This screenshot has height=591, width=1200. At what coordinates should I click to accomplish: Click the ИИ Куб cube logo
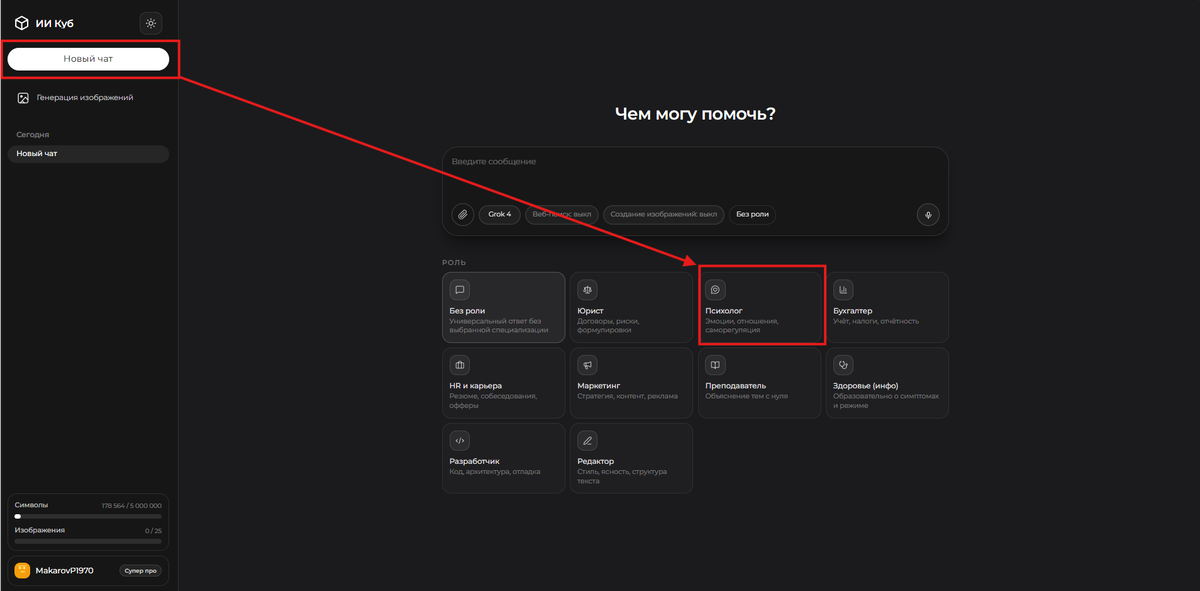(22, 23)
